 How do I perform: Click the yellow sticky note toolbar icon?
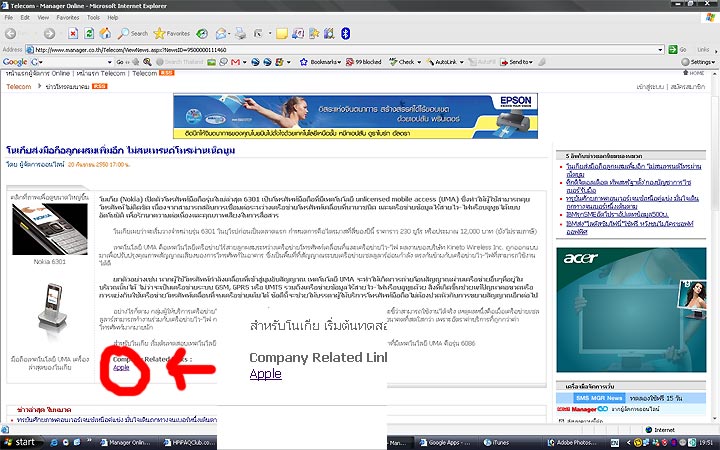(x=281, y=34)
